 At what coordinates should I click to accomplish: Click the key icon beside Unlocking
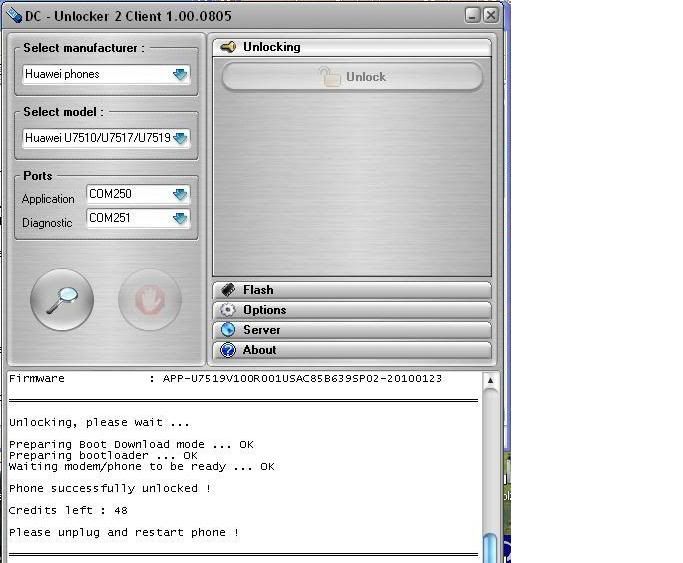coord(228,47)
